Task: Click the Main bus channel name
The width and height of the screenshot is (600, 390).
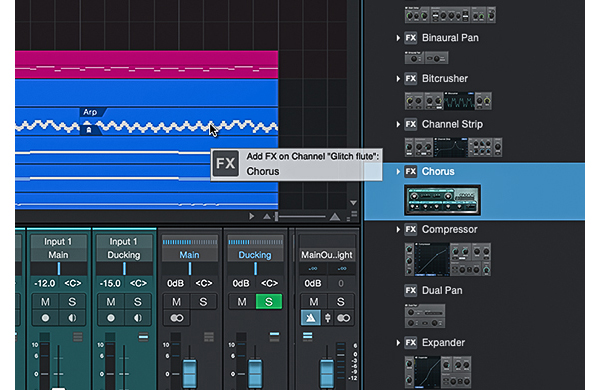Action: [189, 255]
